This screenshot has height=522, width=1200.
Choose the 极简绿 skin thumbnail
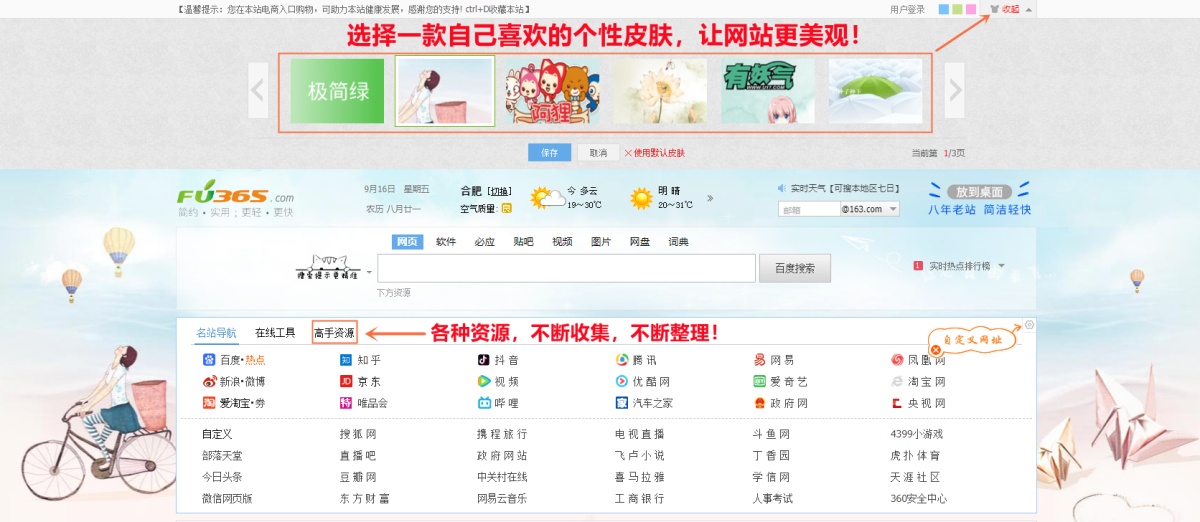pyautogui.click(x=337, y=91)
